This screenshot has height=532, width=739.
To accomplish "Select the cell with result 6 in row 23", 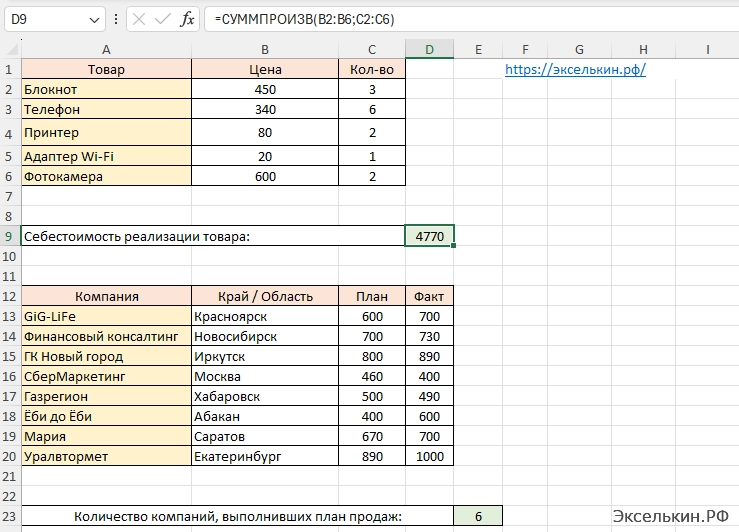I will (478, 516).
